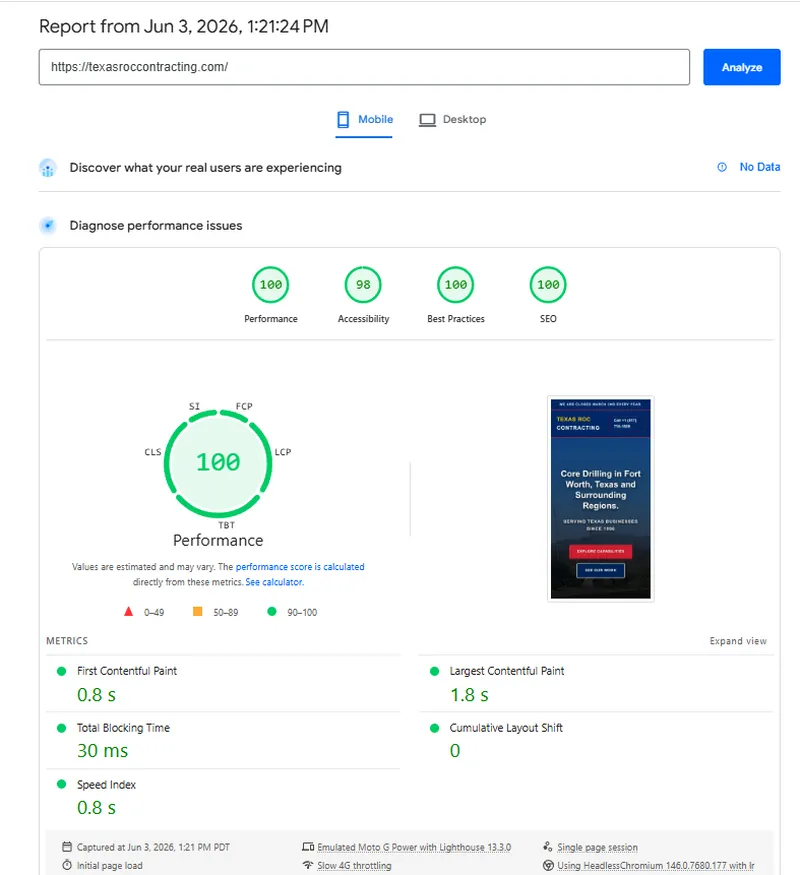This screenshot has width=800, height=875.
Task: Click Single page session text
Action: pos(597,847)
